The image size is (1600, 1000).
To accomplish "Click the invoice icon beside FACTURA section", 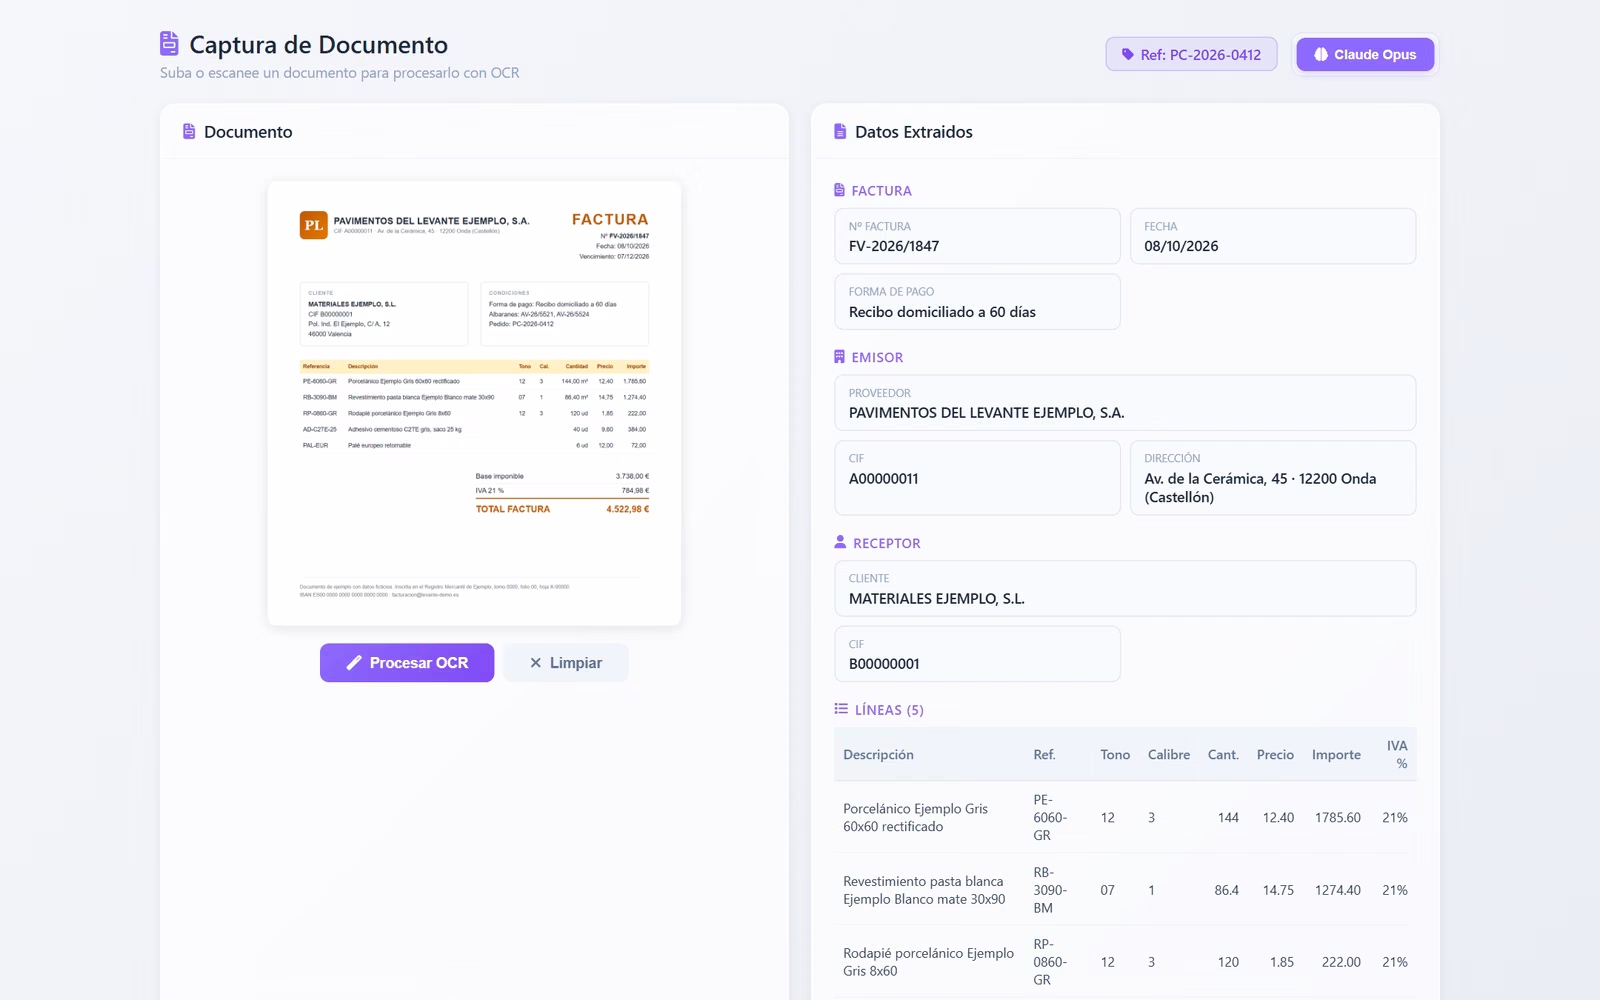I will coord(839,190).
